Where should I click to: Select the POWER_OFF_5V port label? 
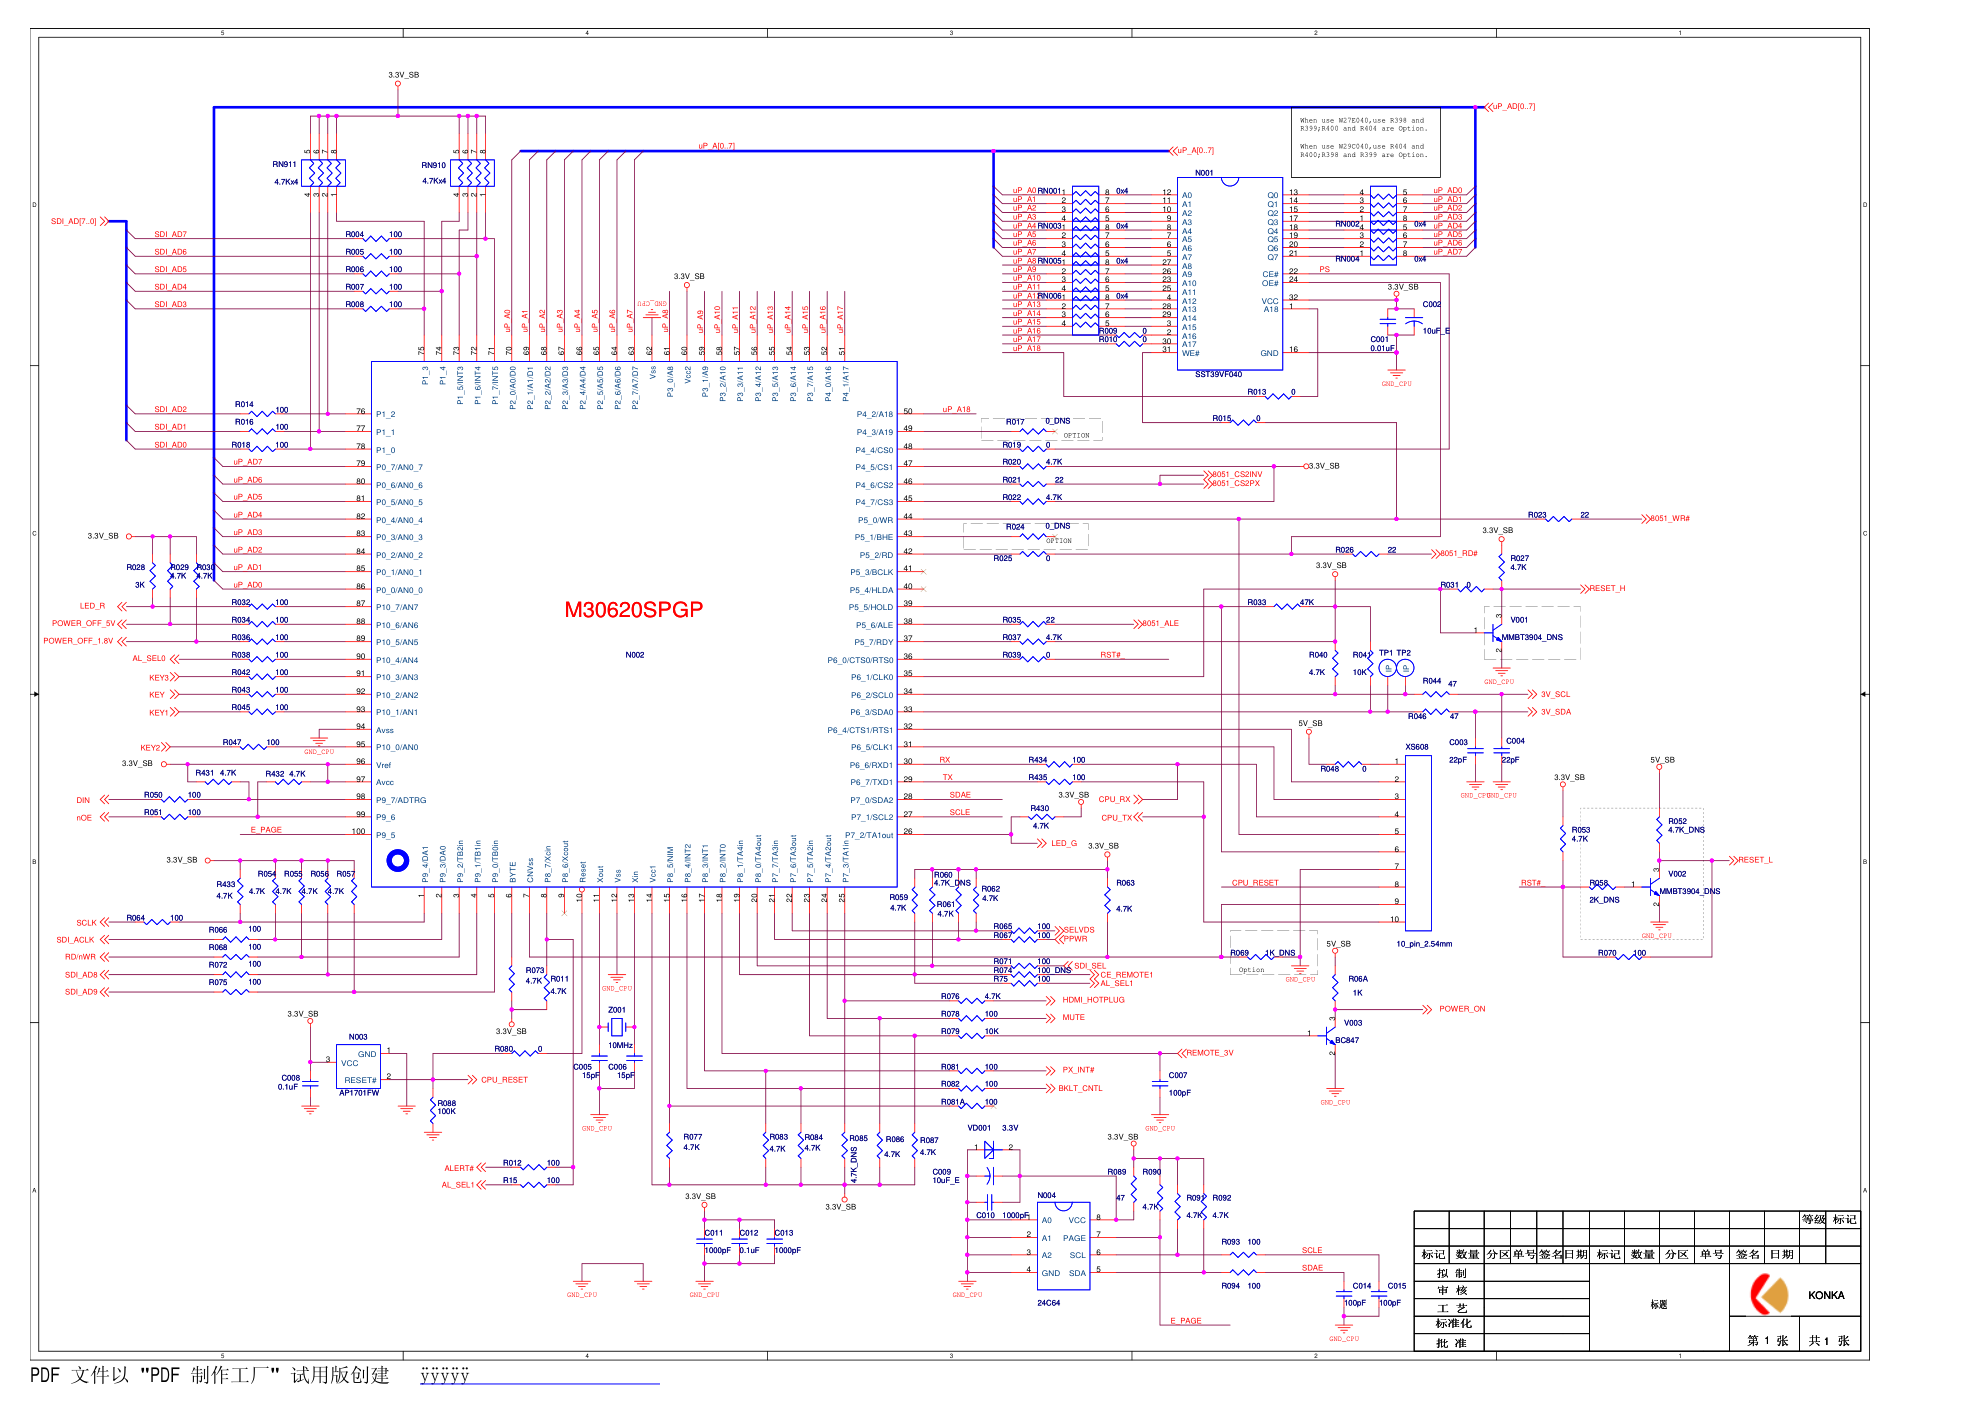(84, 623)
